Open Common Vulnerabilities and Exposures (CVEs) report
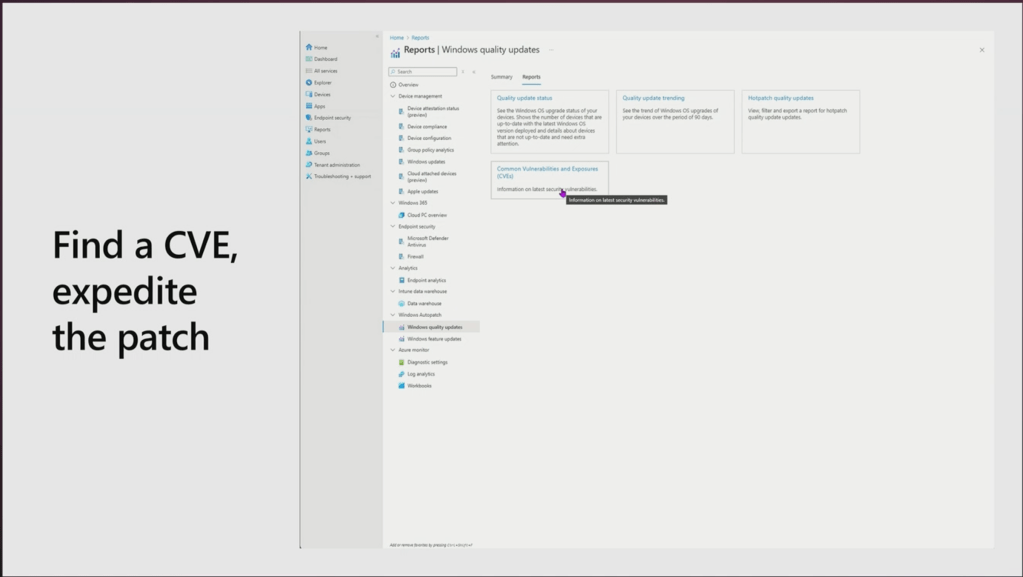Screen dimensions: 1023x577 [547, 172]
